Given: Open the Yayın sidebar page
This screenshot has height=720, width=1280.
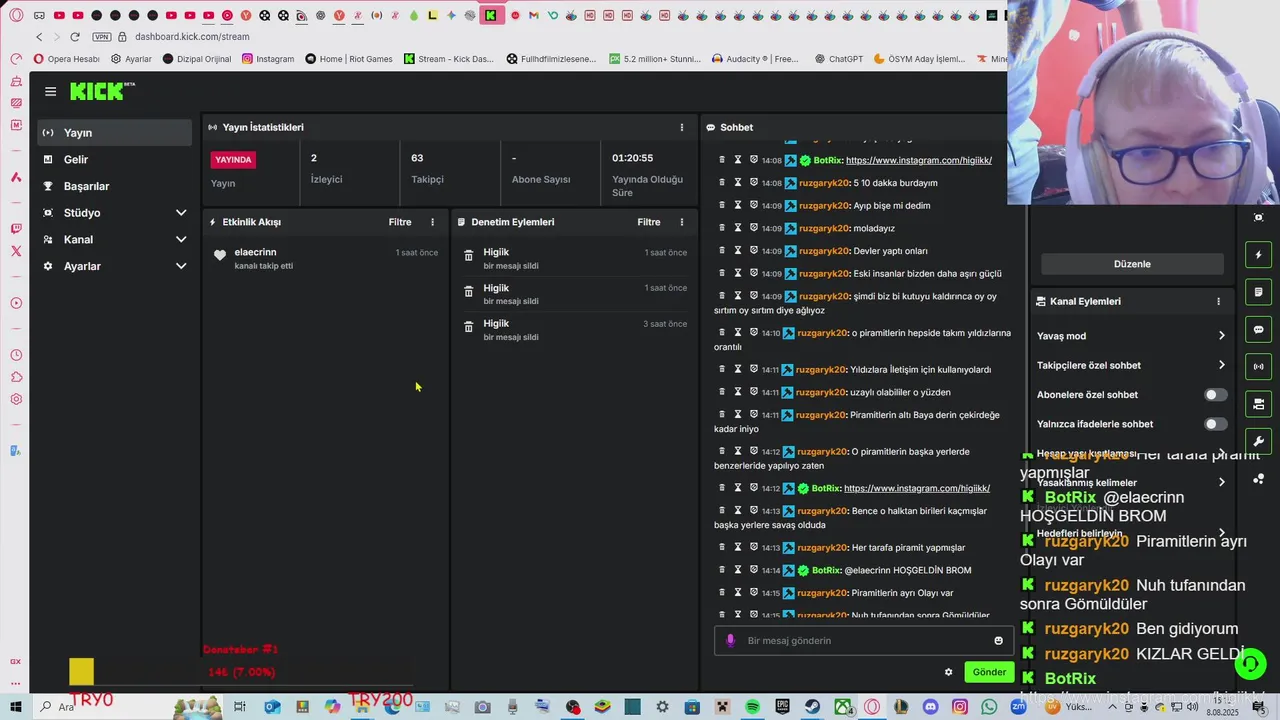Looking at the screenshot, I should tap(114, 133).
